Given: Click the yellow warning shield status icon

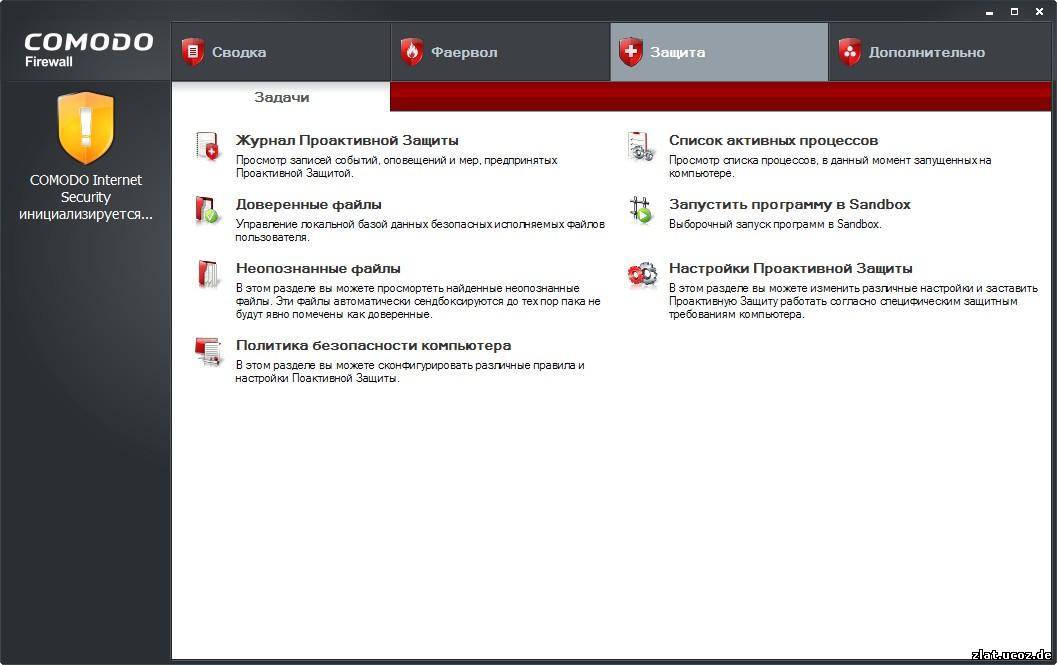Looking at the screenshot, I should (x=86, y=128).
